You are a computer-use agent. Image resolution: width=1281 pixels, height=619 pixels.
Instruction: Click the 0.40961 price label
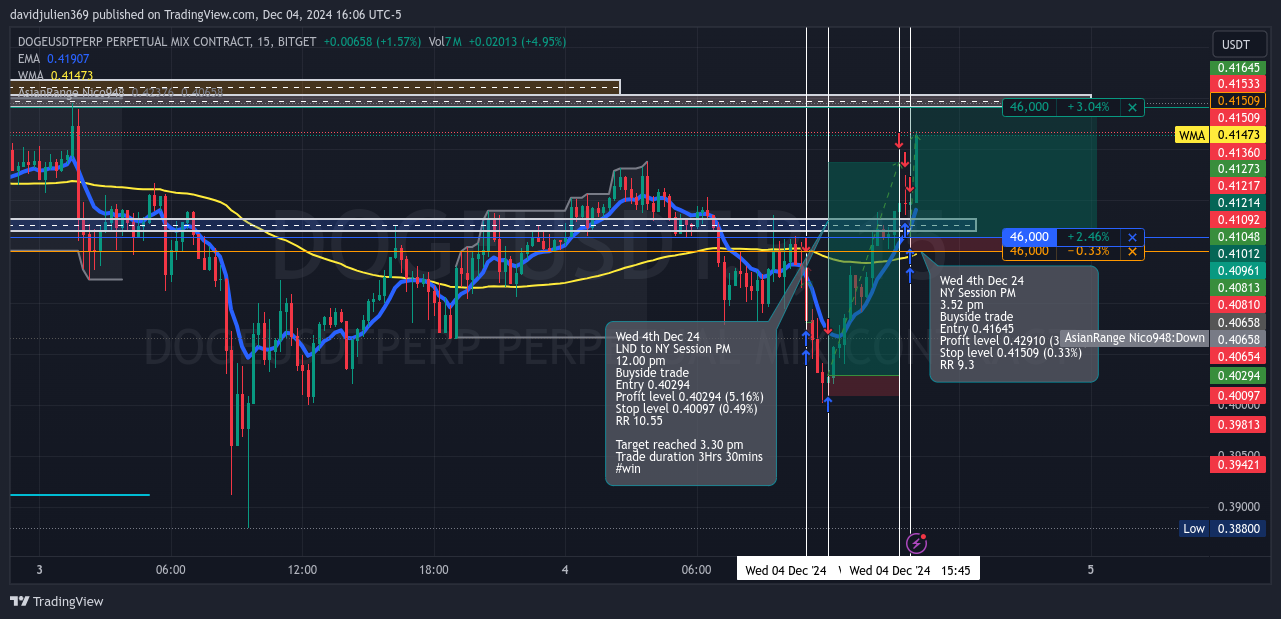click(1238, 271)
